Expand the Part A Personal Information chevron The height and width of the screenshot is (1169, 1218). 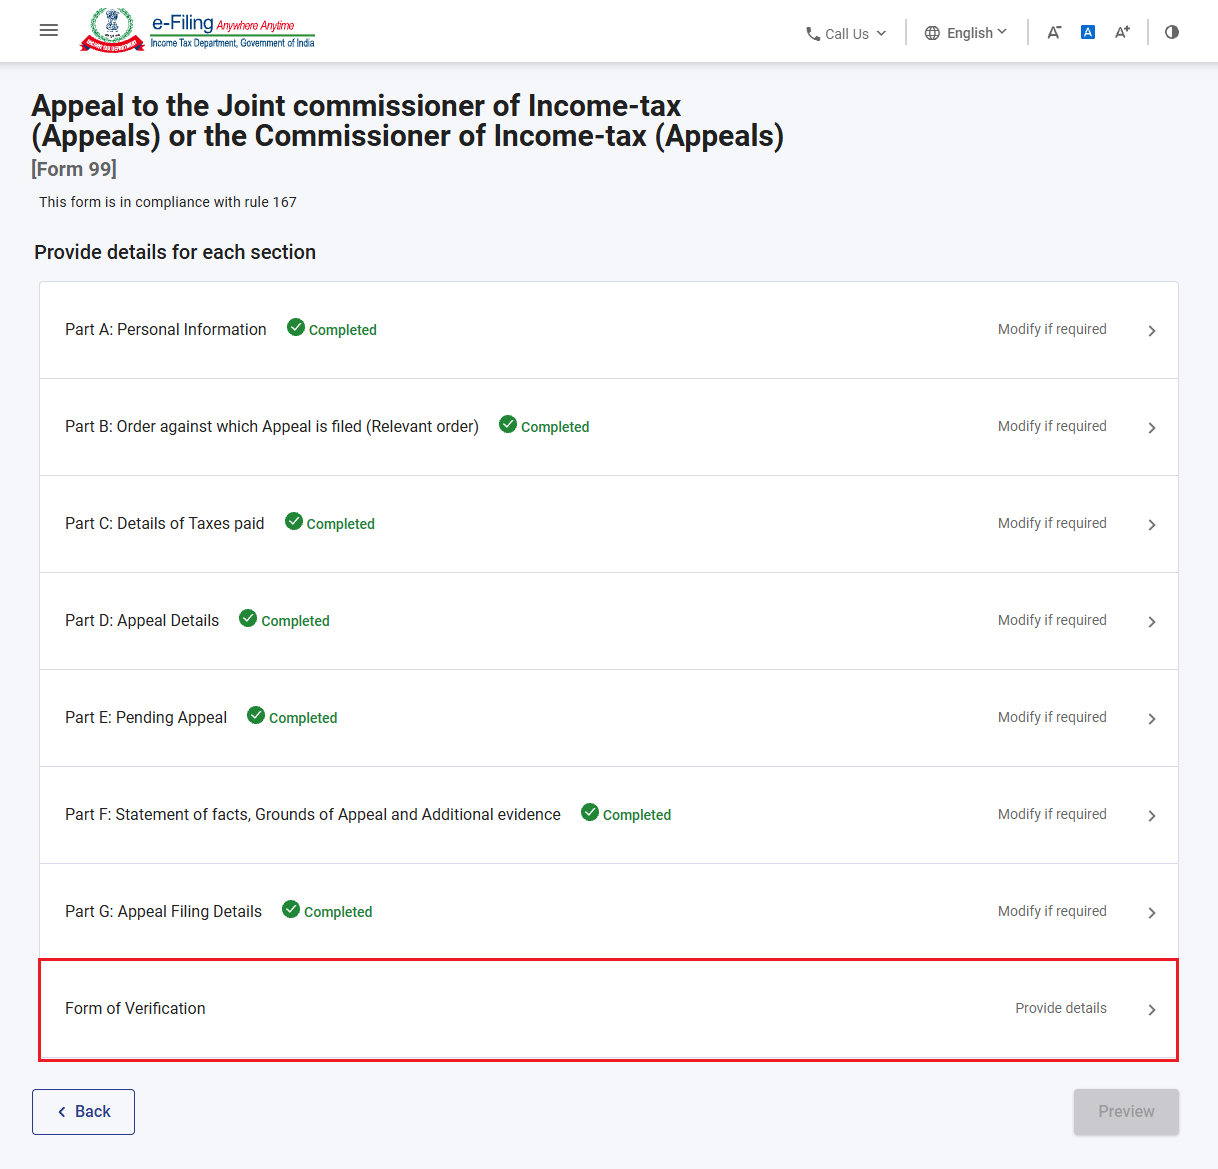point(1152,331)
